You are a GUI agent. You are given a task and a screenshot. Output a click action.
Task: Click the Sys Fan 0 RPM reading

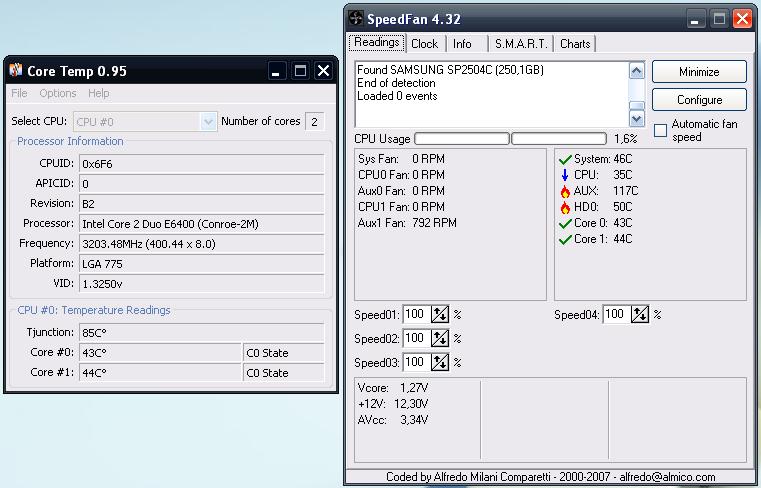point(401,159)
